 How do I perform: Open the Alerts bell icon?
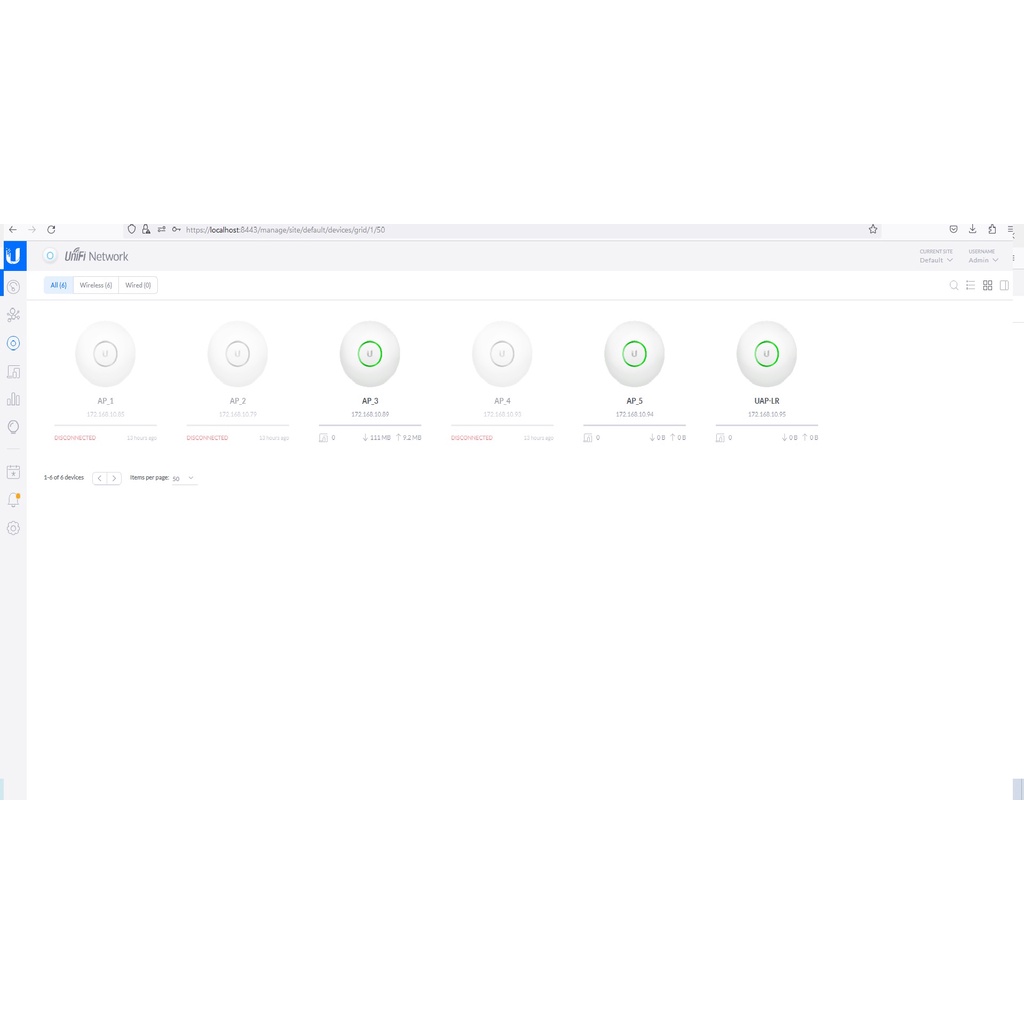[x=13, y=500]
